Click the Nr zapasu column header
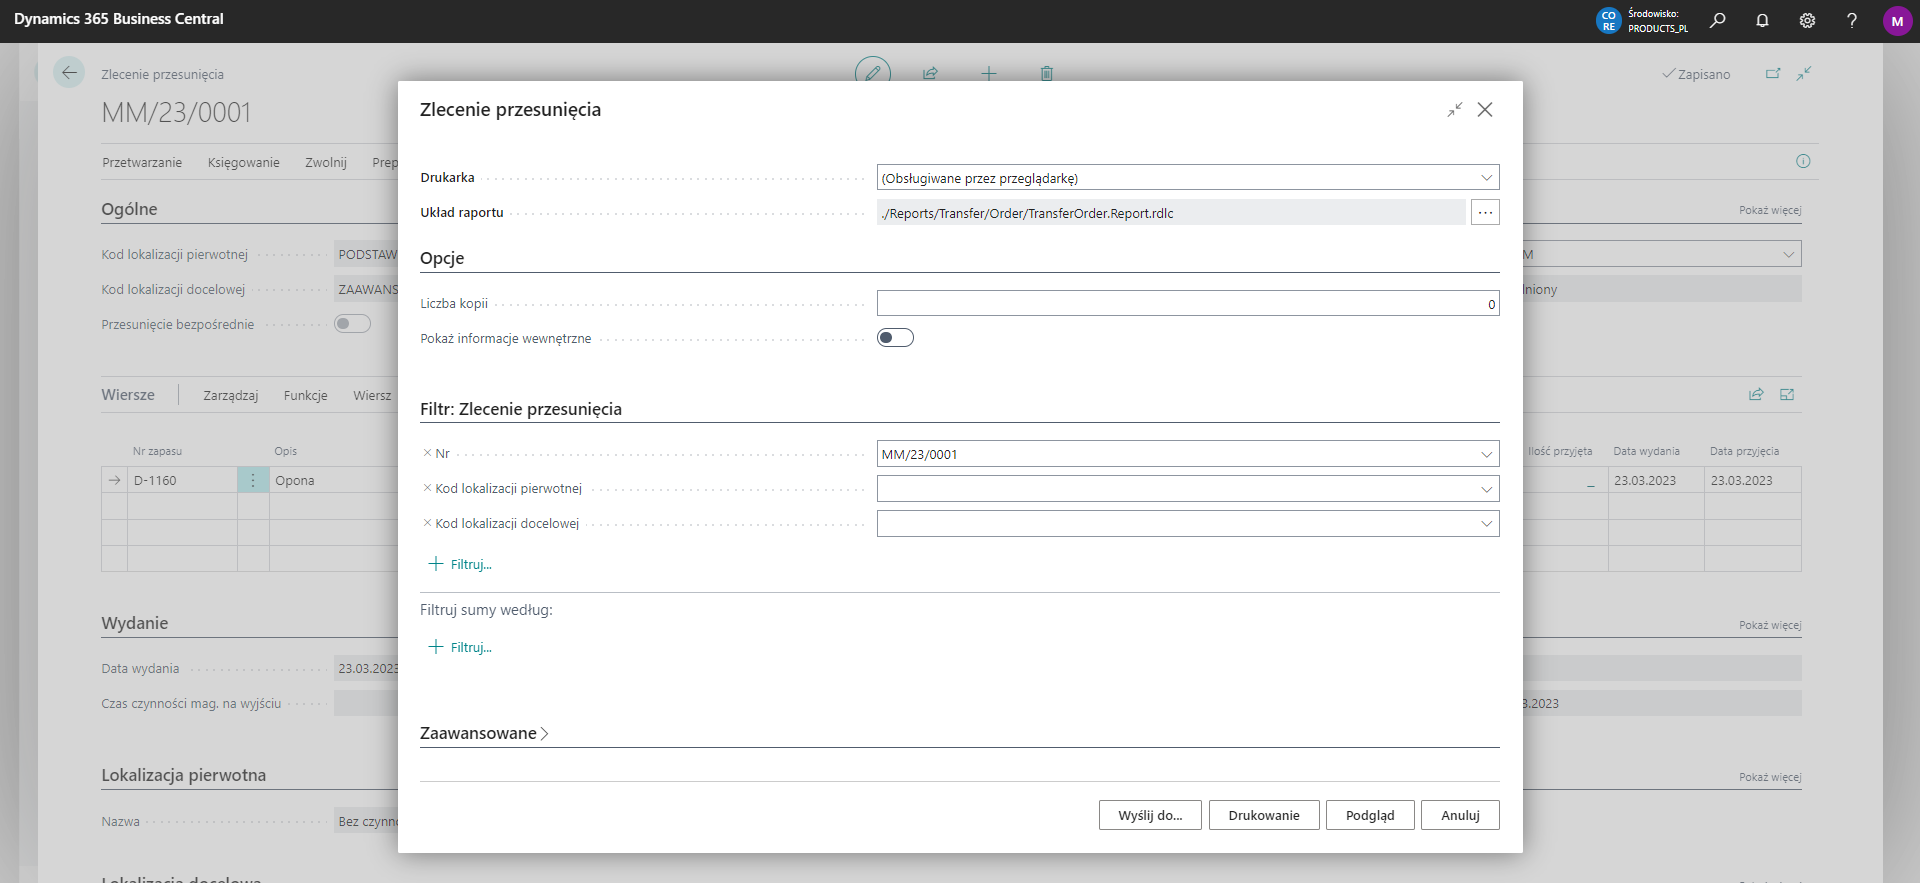Image resolution: width=1920 pixels, height=883 pixels. [x=157, y=451]
